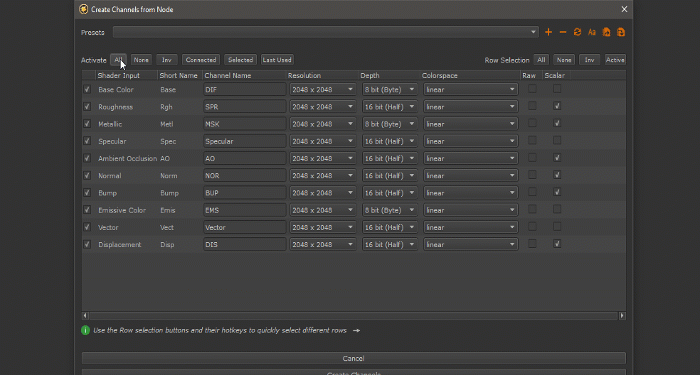Click the Channel Name column header

tap(228, 75)
